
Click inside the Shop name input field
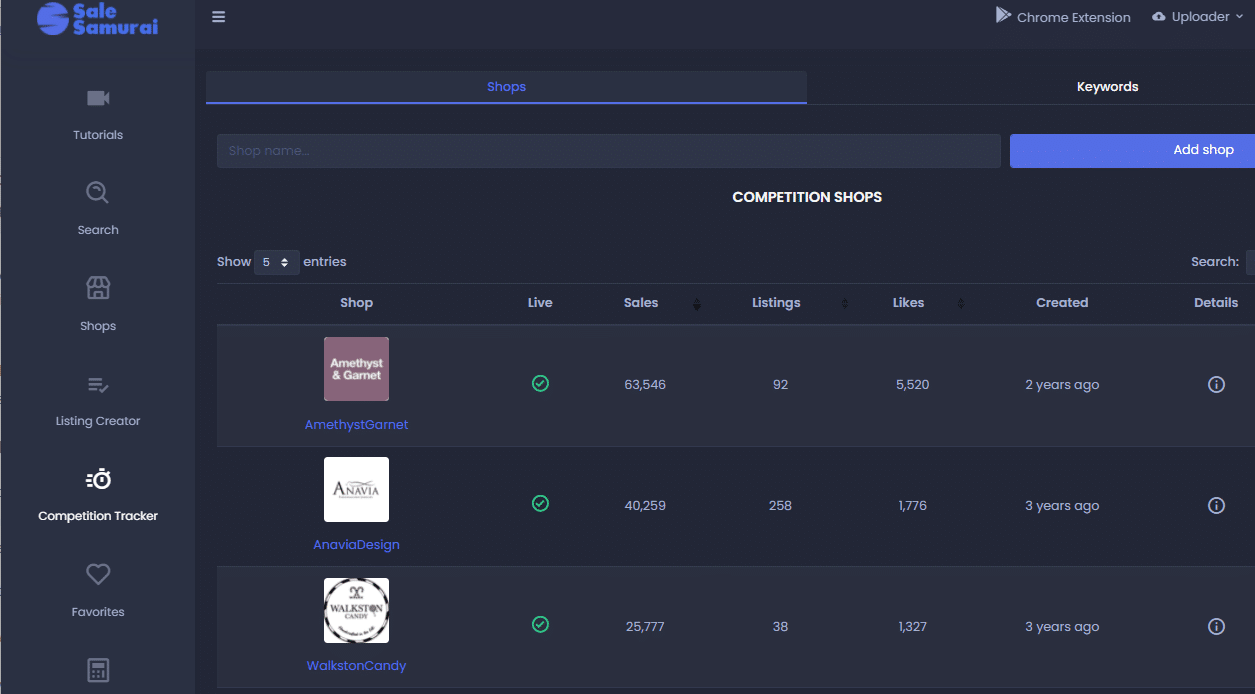pos(608,150)
